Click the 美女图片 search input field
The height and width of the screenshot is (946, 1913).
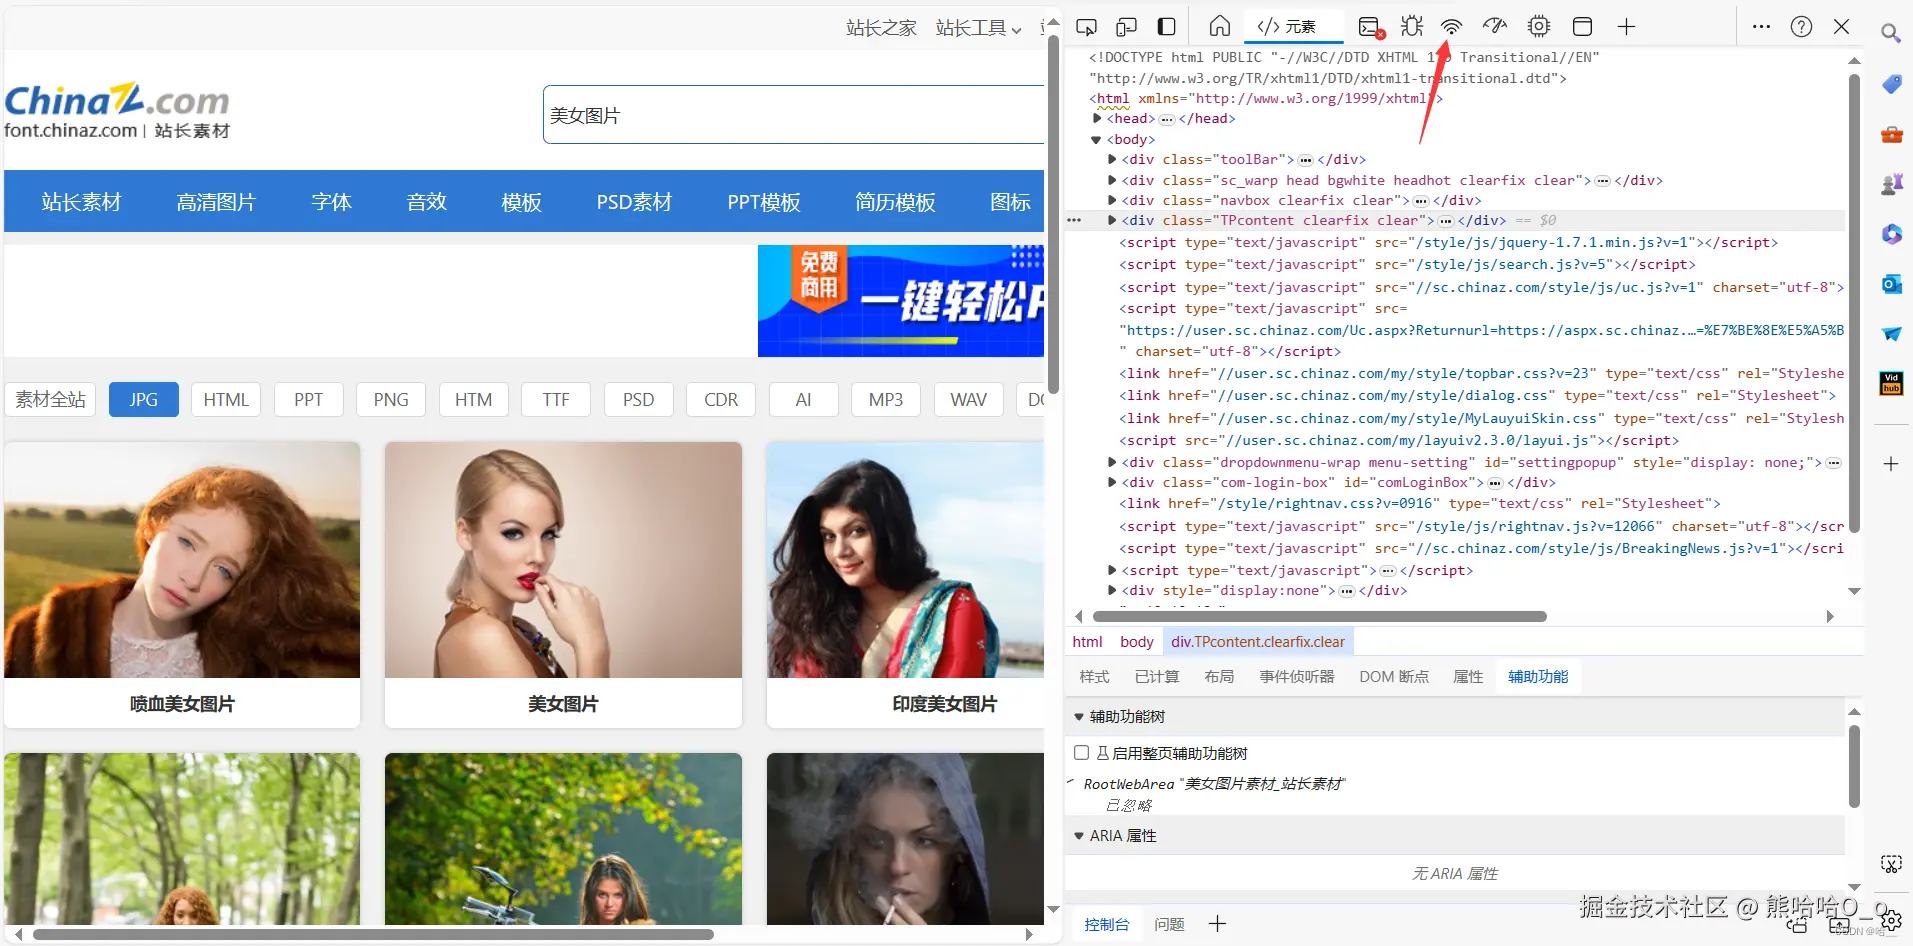tap(794, 115)
